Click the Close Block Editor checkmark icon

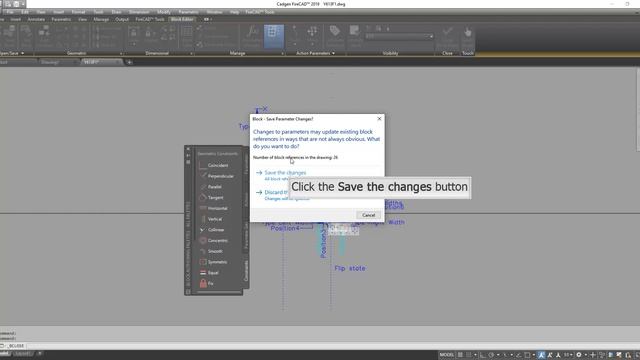tap(447, 32)
